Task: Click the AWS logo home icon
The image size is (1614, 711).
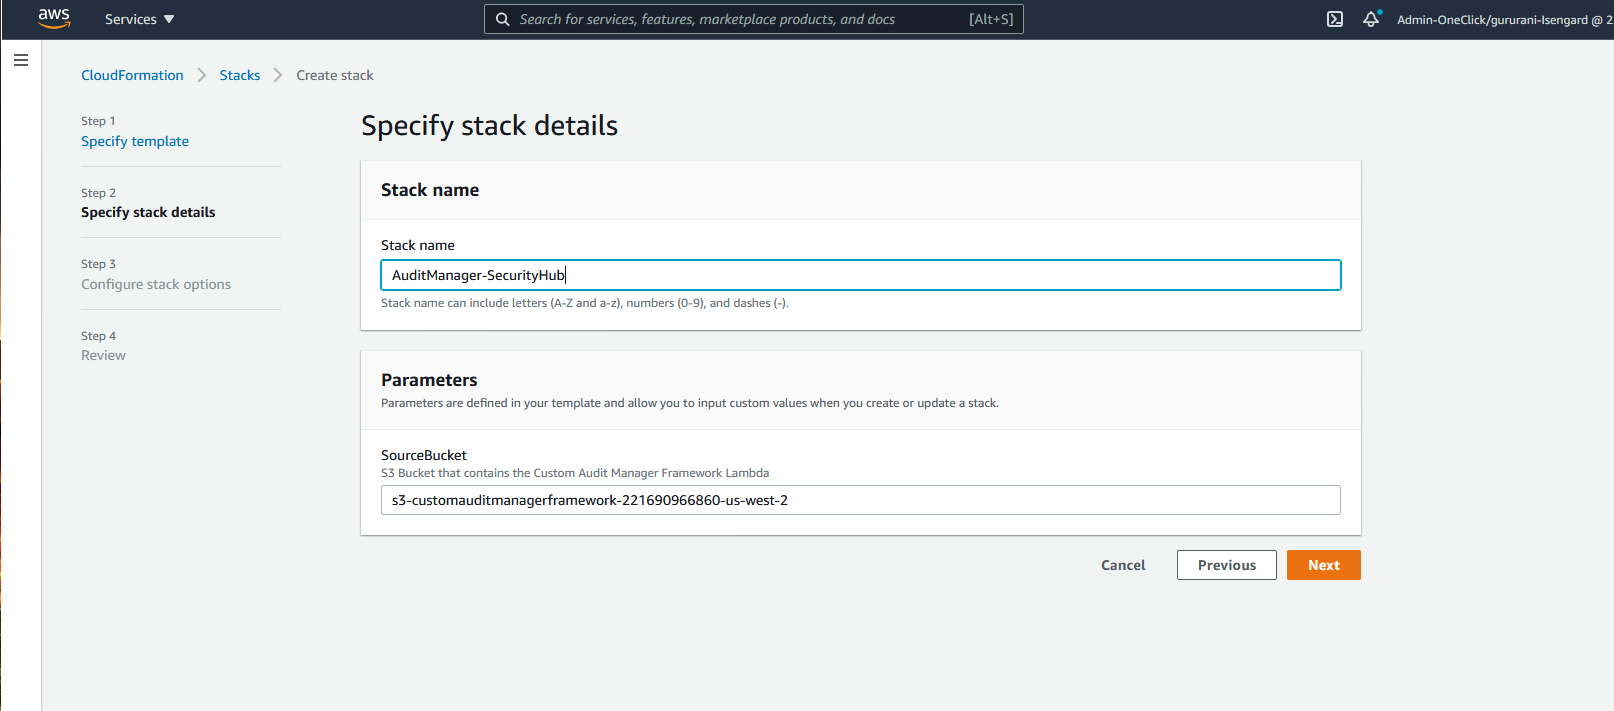Action: coord(54,19)
